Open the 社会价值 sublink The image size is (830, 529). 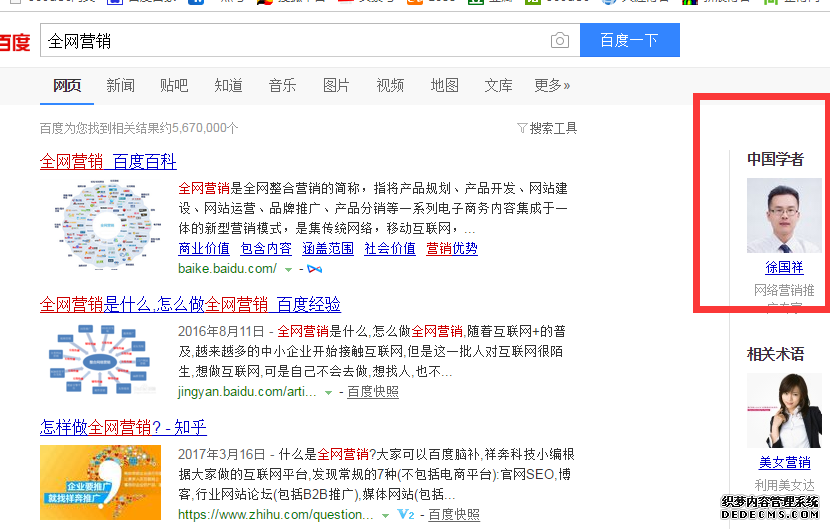(390, 248)
